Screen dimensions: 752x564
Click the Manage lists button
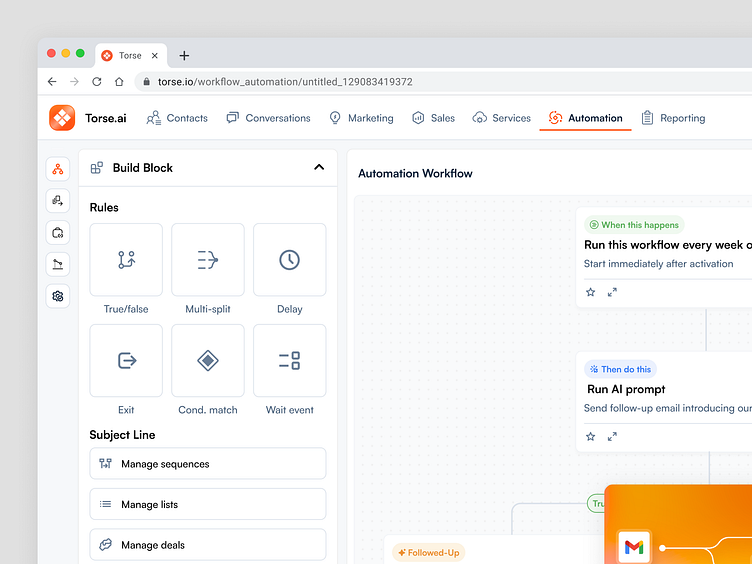[208, 504]
